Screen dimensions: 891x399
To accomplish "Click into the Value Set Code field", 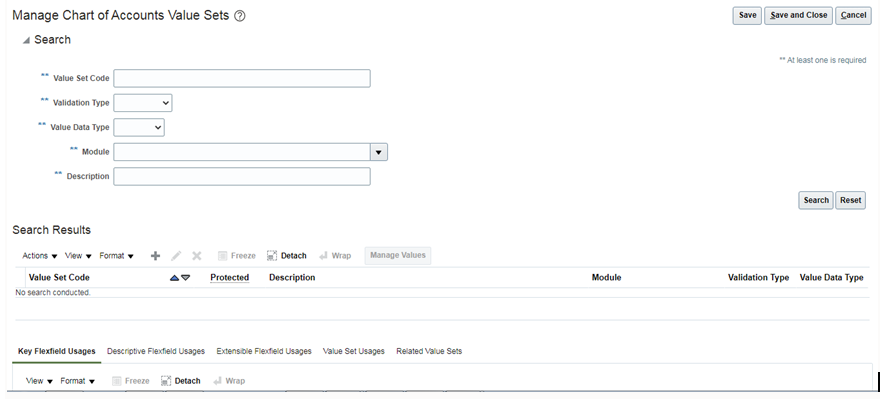I will pos(242,78).
